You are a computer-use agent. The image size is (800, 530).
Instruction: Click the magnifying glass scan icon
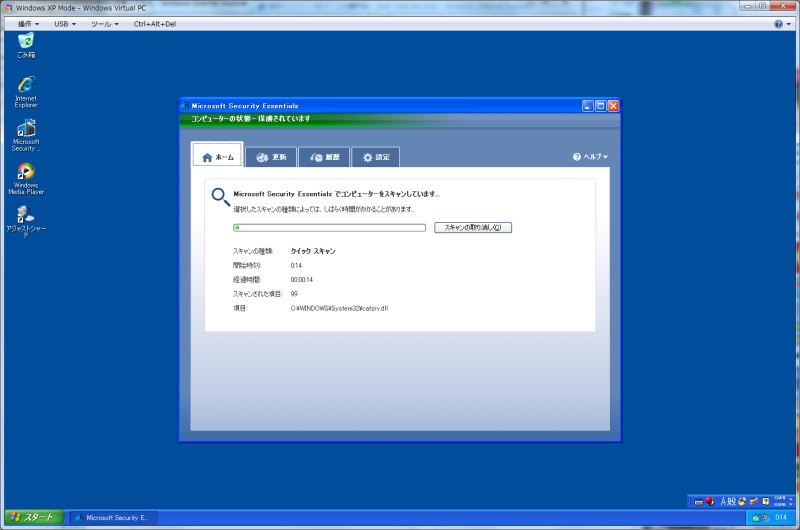click(220, 196)
